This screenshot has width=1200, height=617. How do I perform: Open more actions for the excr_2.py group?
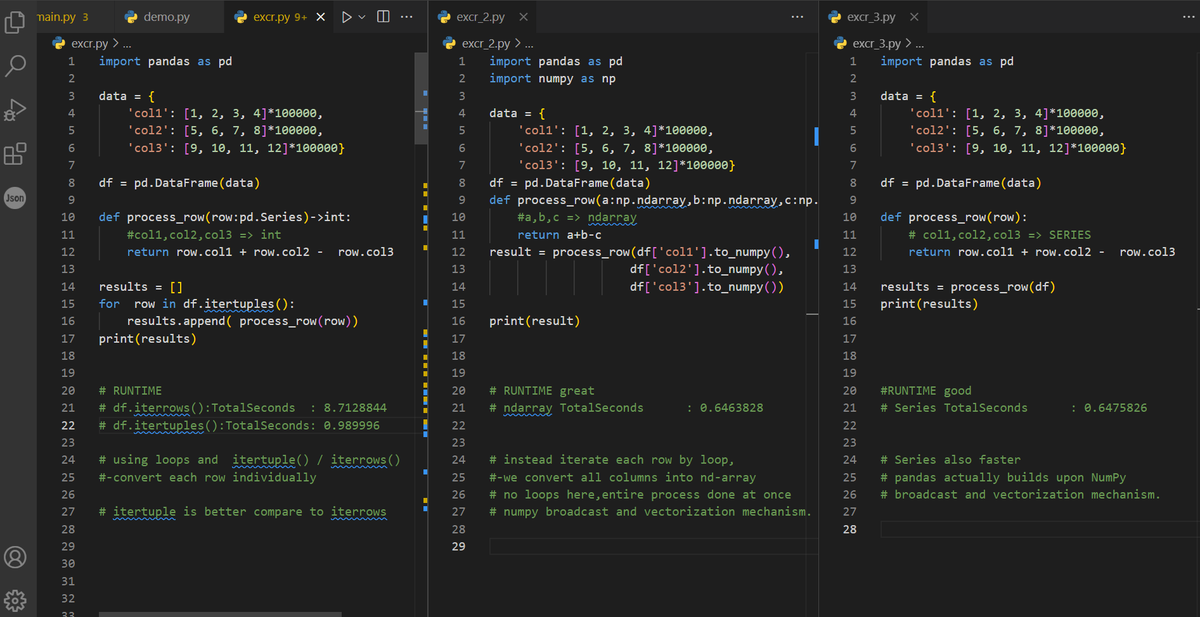click(x=797, y=17)
